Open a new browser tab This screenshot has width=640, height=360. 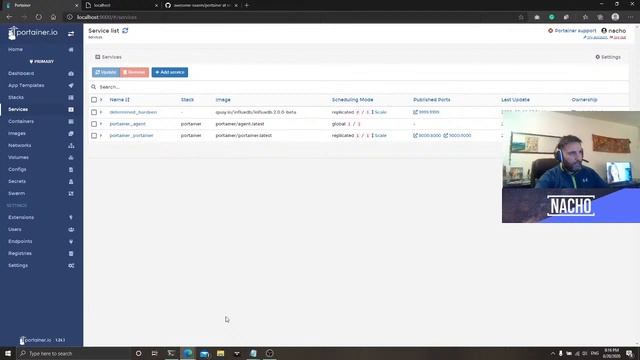coord(247,5)
